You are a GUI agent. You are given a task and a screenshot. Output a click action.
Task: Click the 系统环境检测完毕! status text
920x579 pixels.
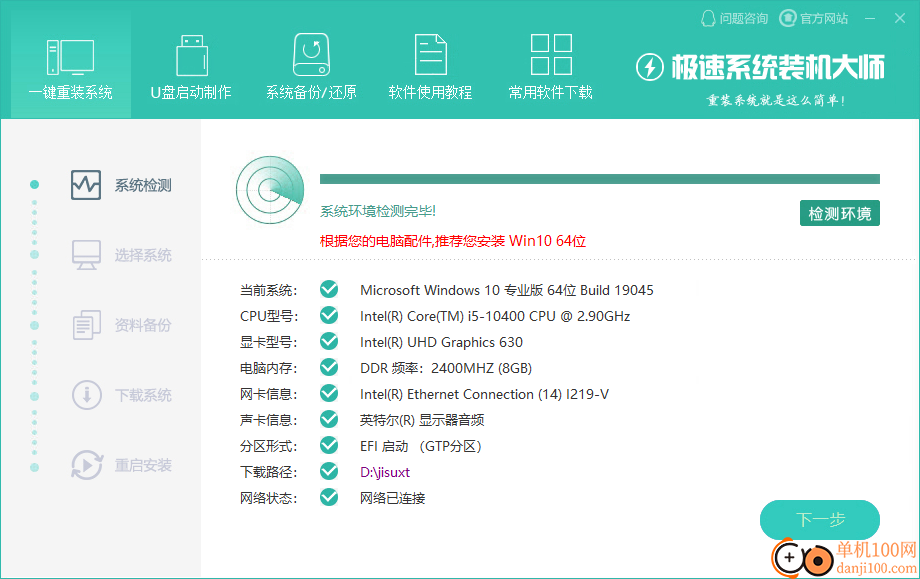point(378,211)
